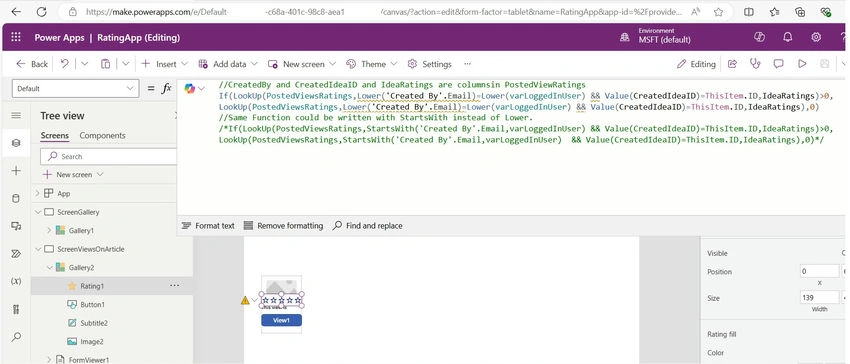Click the more options ellipsis in toolbar
The width and height of the screenshot is (850, 364).
(x=467, y=64)
